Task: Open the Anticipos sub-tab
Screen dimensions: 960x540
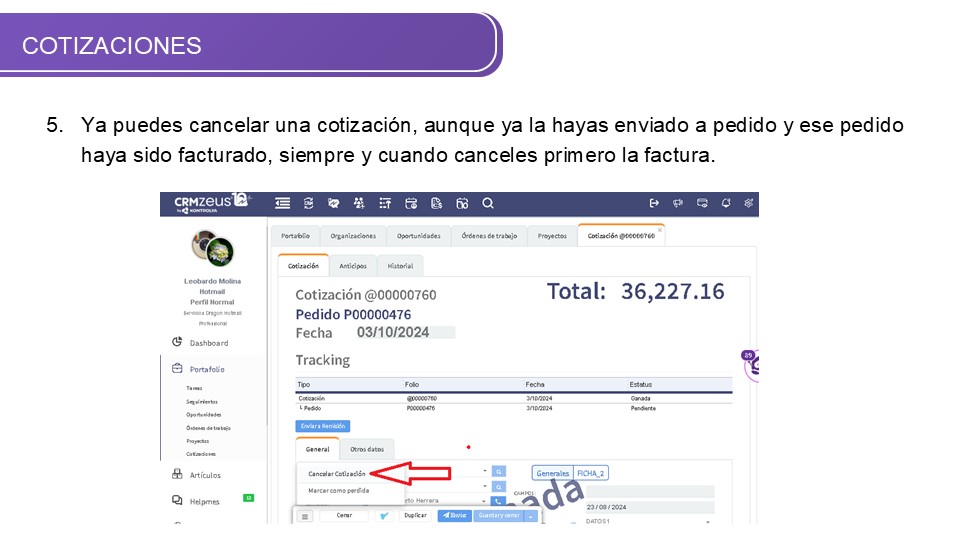Action: [x=353, y=266]
